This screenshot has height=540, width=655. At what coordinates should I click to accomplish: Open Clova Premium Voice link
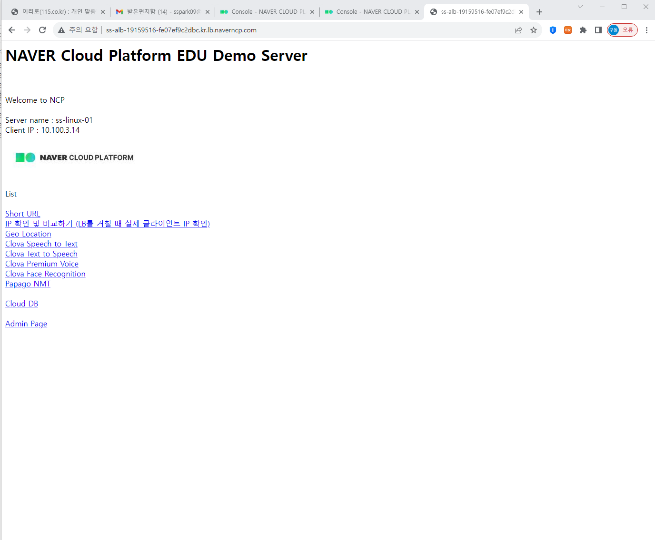point(42,264)
